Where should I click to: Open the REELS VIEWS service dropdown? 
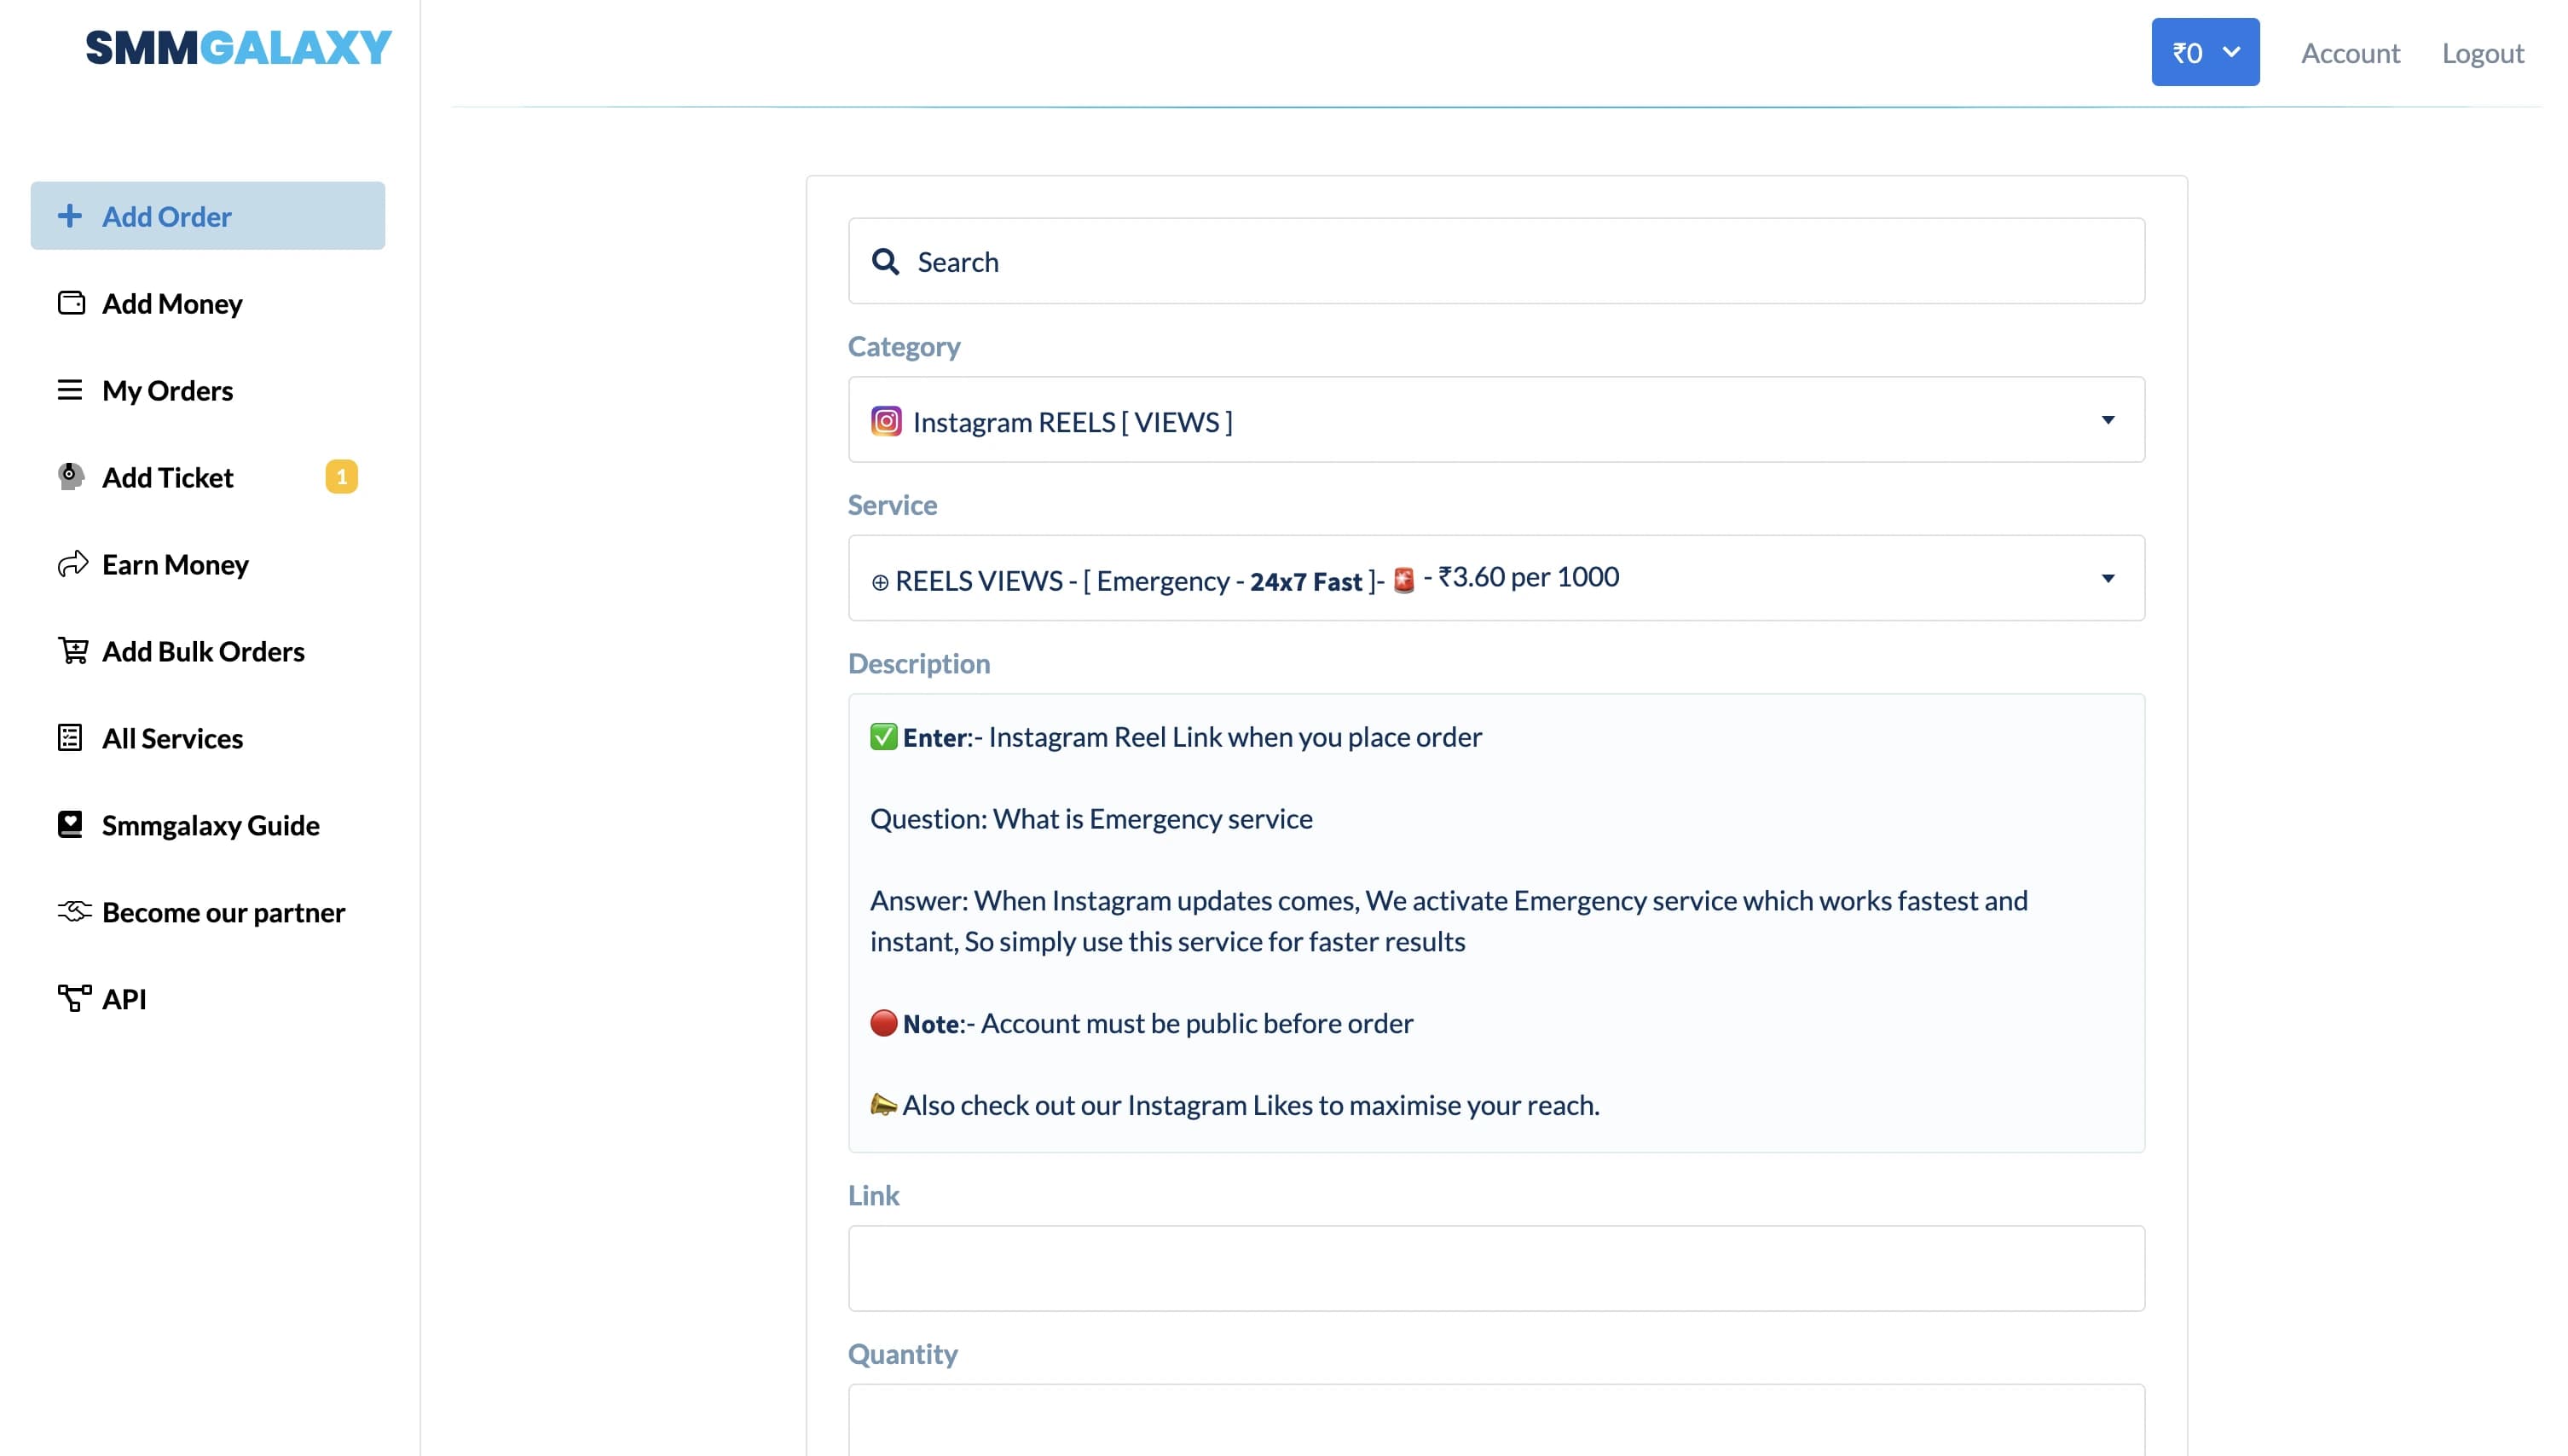click(1496, 579)
